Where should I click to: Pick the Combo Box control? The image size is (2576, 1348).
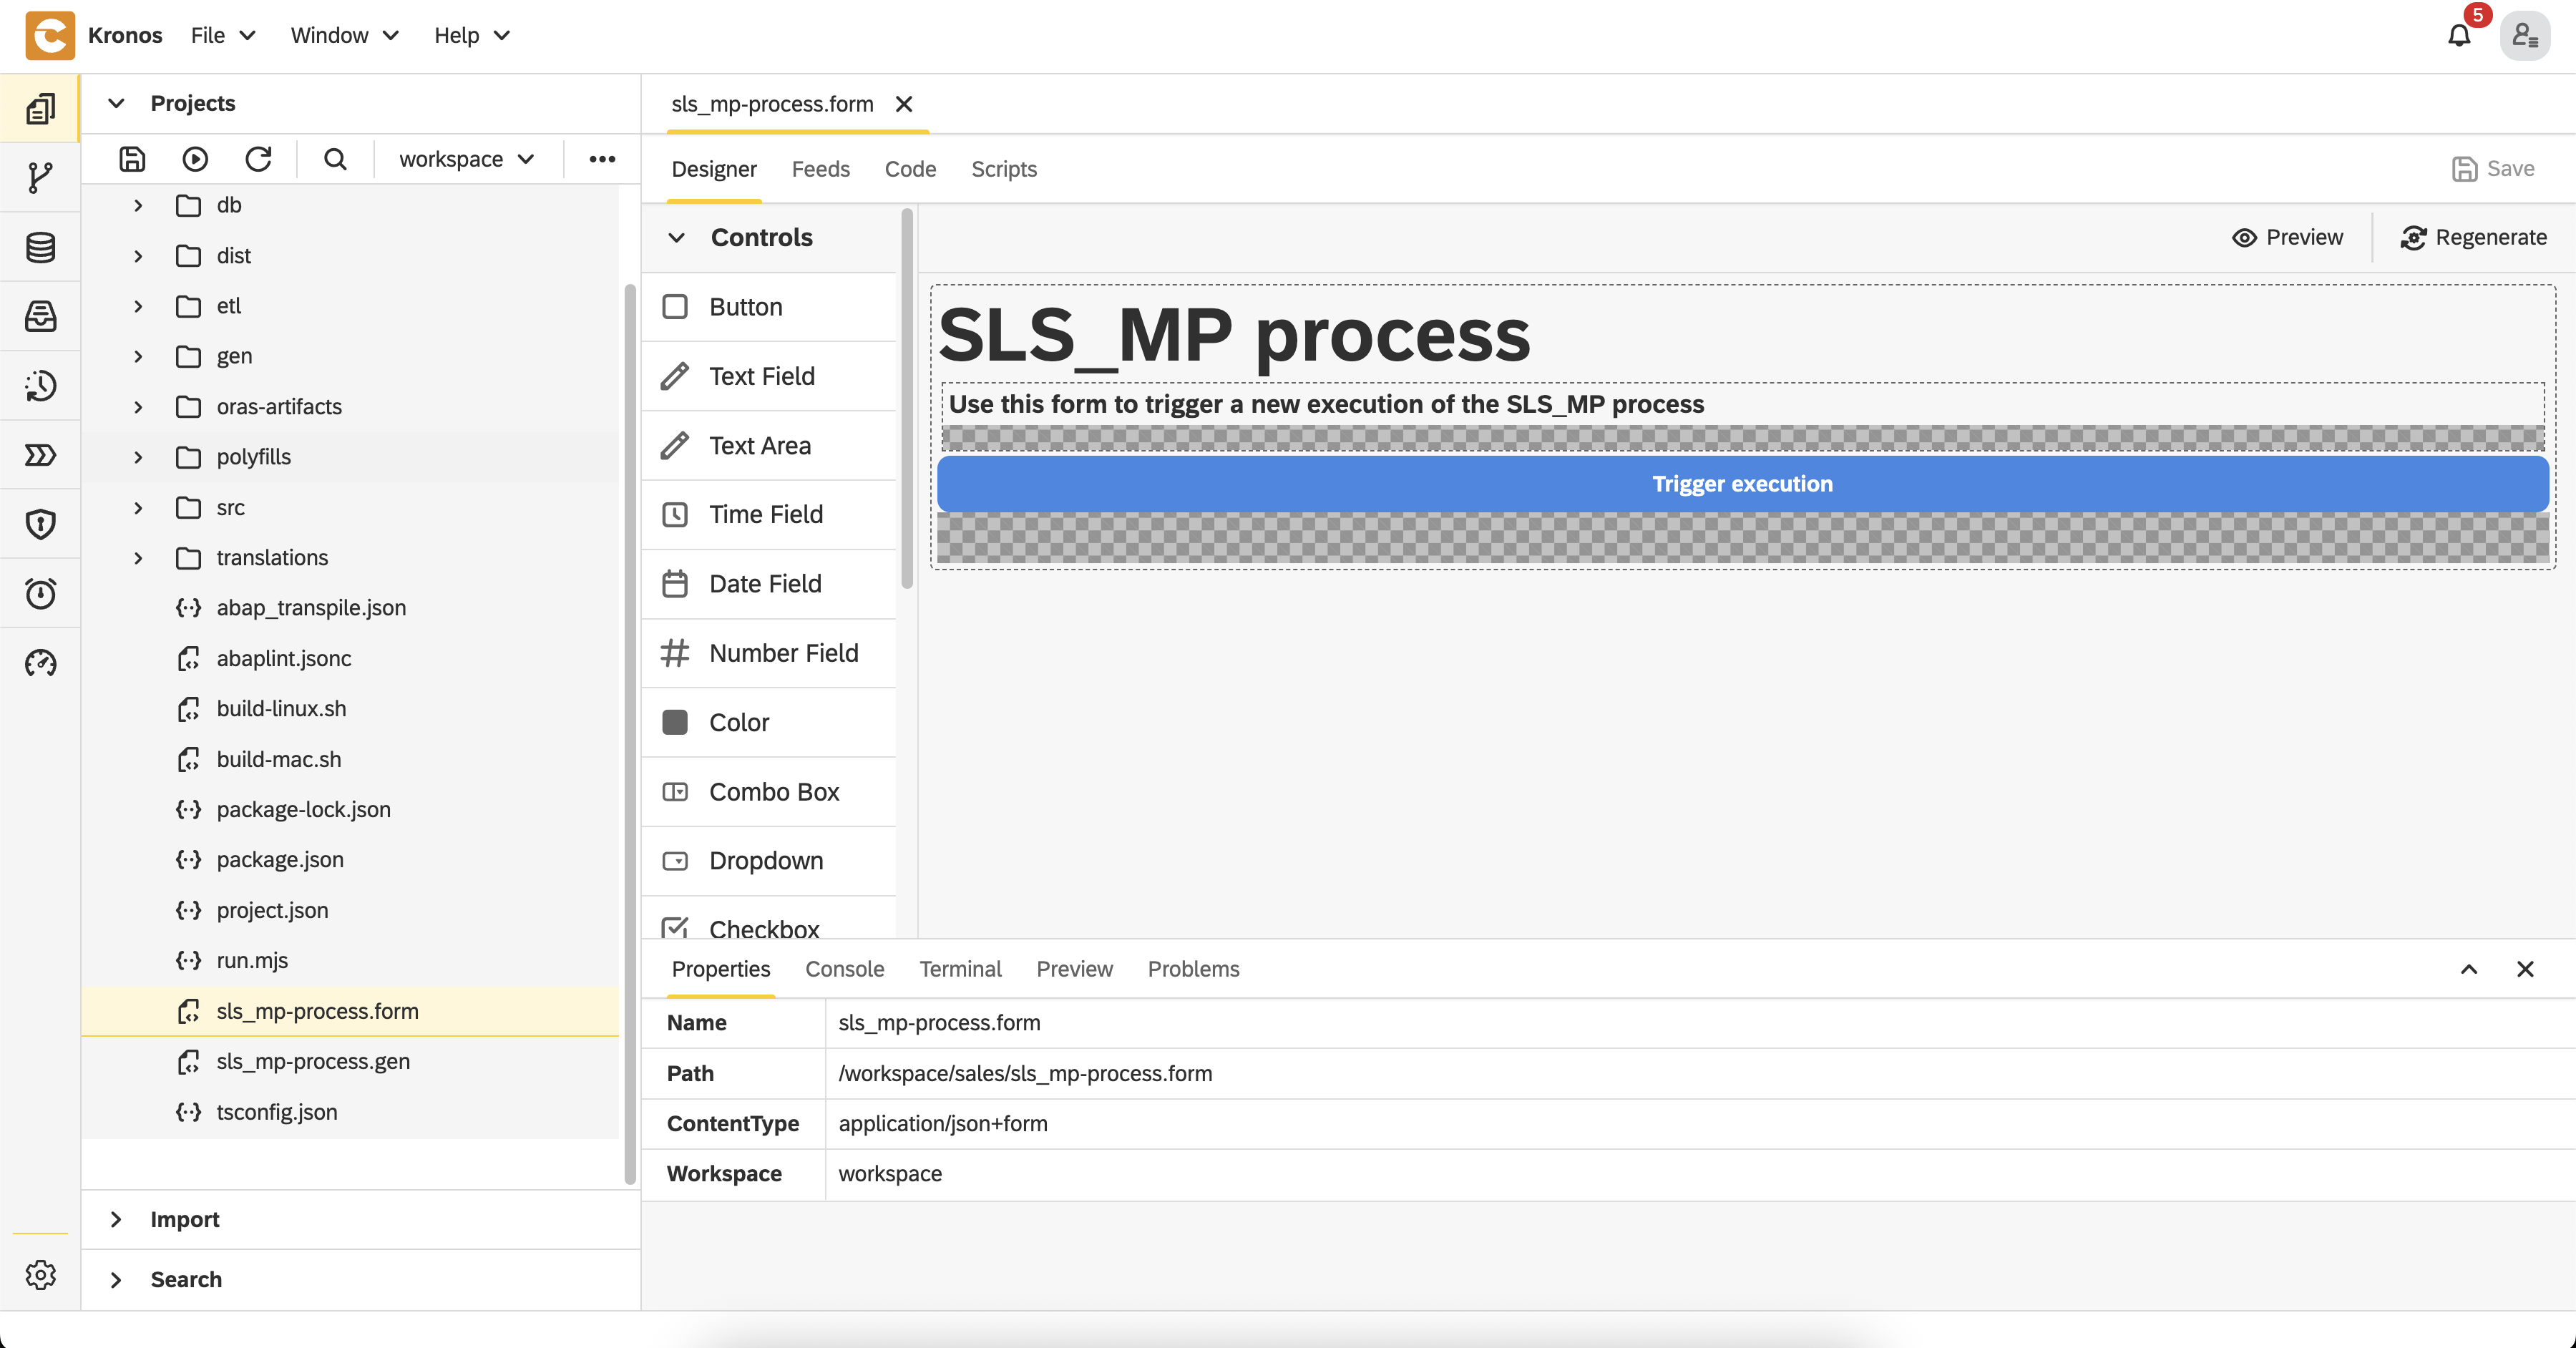point(769,791)
